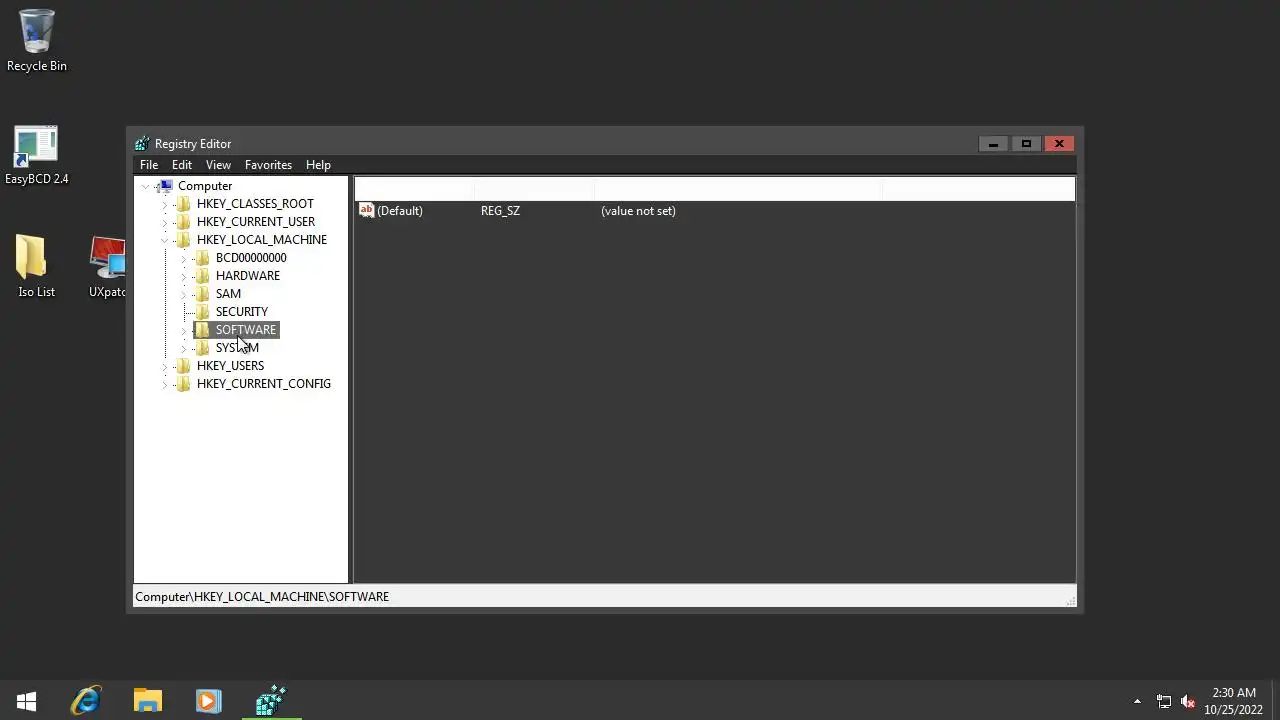Click the muted volume tray icon
Image resolution: width=1280 pixels, height=720 pixels.
click(1188, 702)
